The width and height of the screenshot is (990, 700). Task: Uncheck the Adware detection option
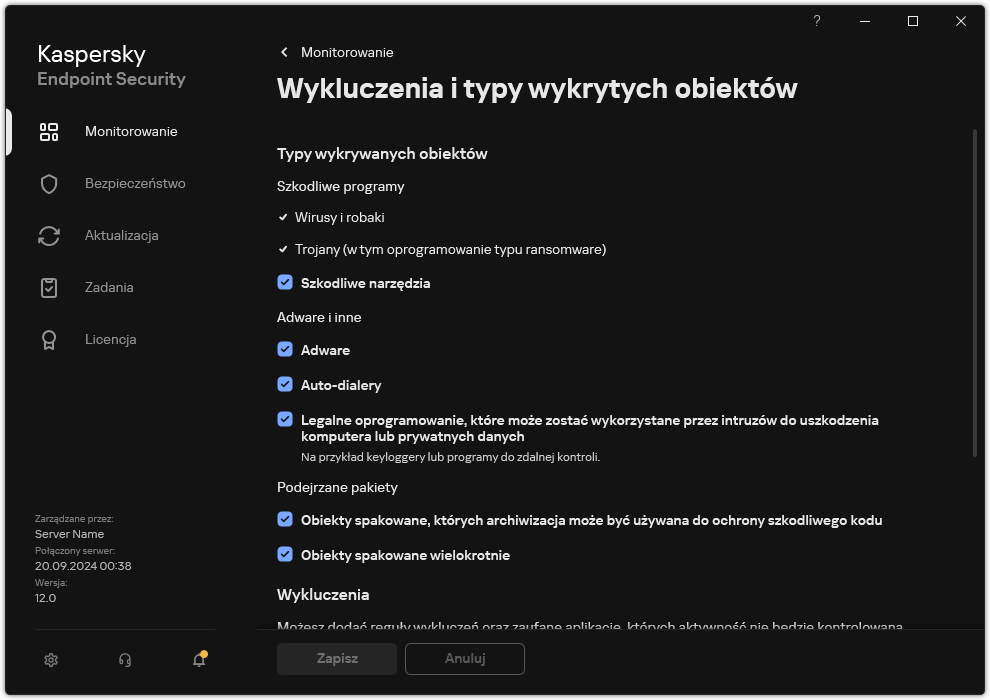(284, 350)
